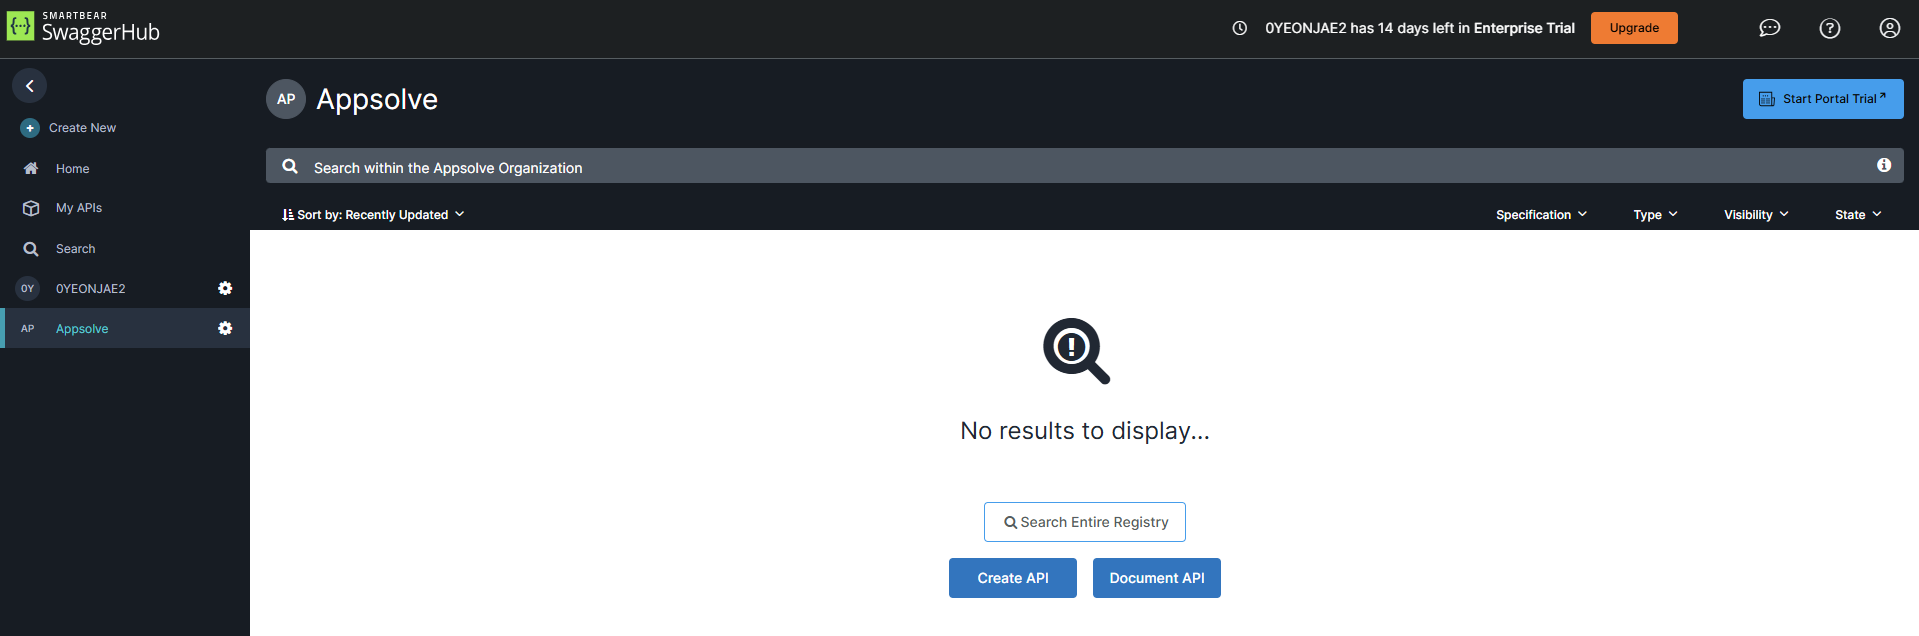1919x636 pixels.
Task: Click the search bar magnifier icon
Action: tap(290, 166)
